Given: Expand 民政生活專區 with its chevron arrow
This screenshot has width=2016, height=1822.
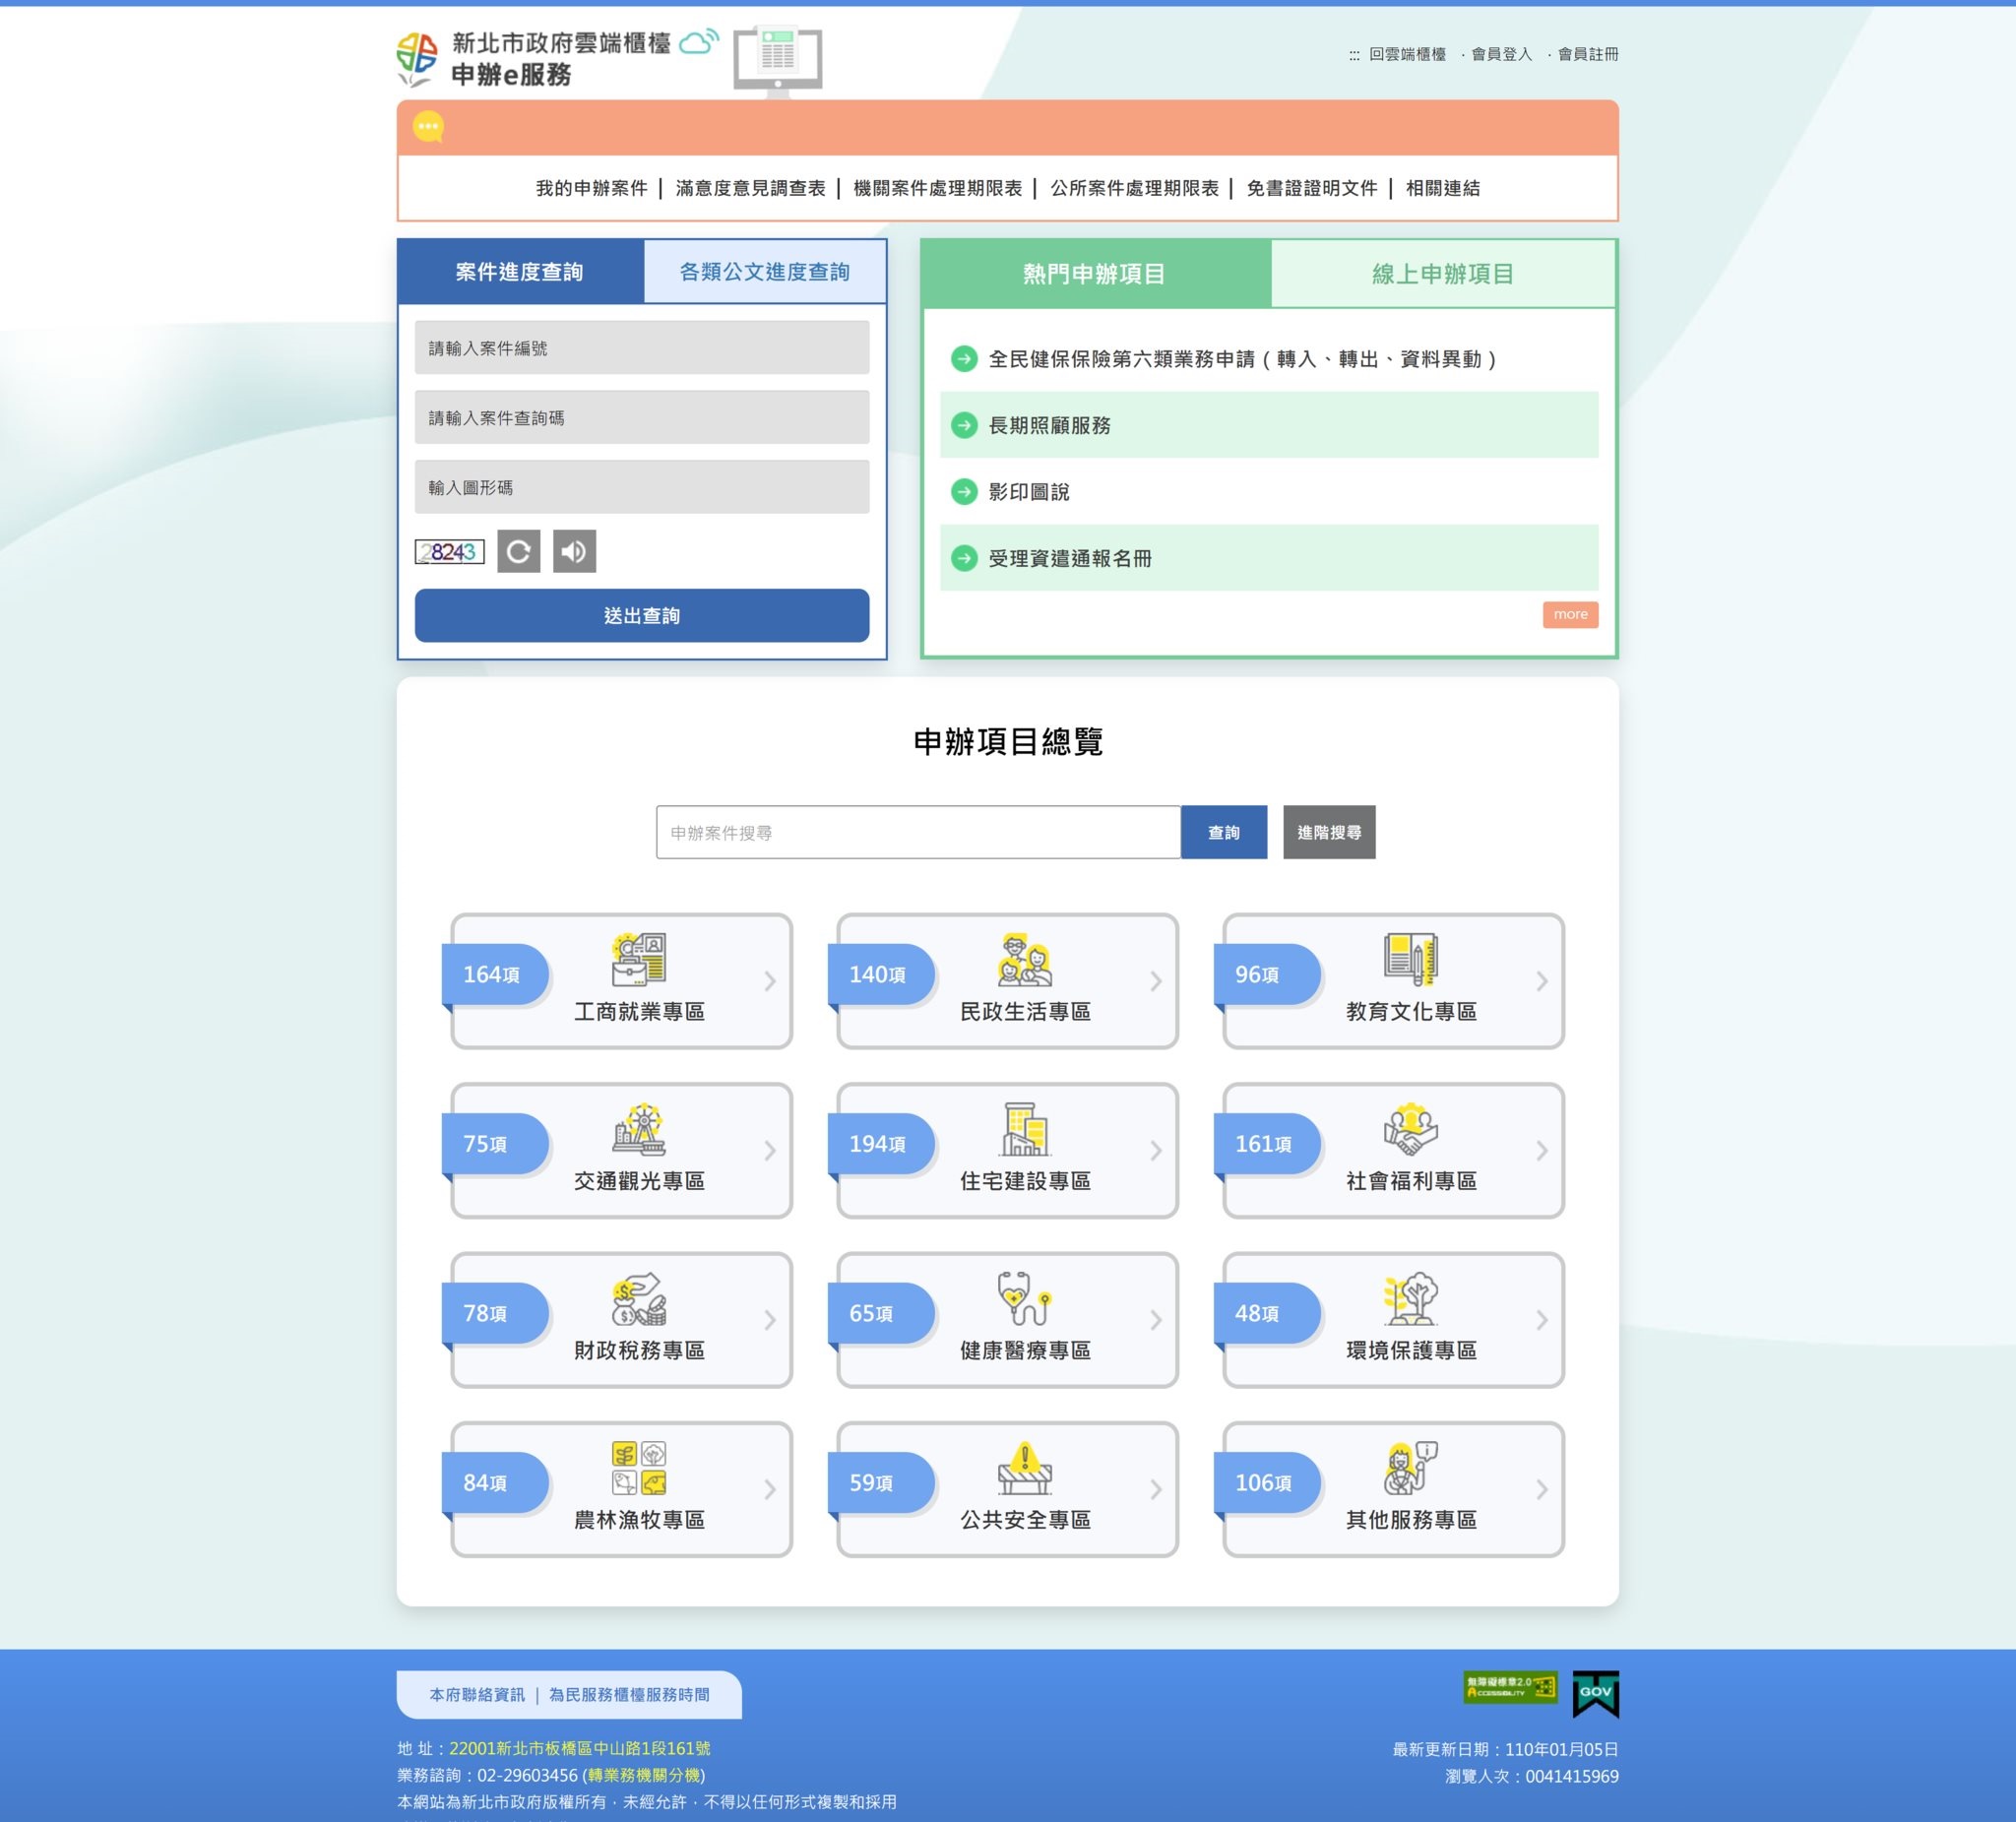Looking at the screenshot, I should coord(1156,981).
